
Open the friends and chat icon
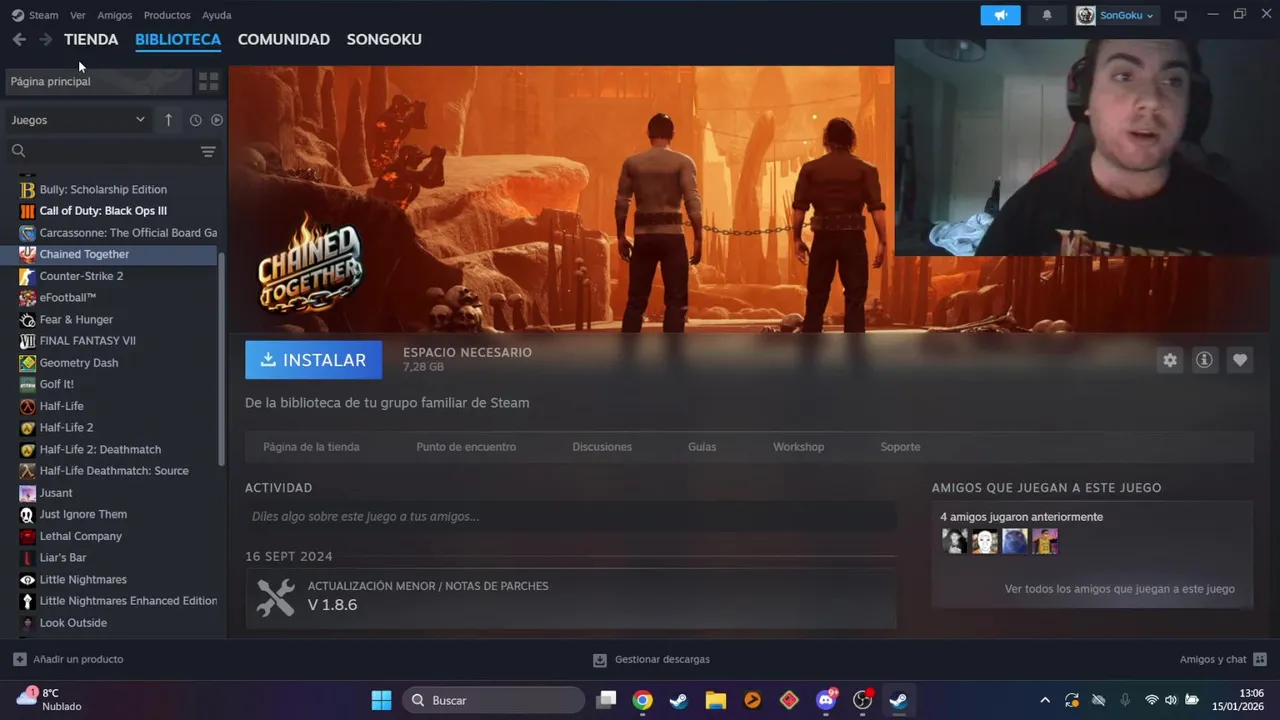pos(1260,659)
